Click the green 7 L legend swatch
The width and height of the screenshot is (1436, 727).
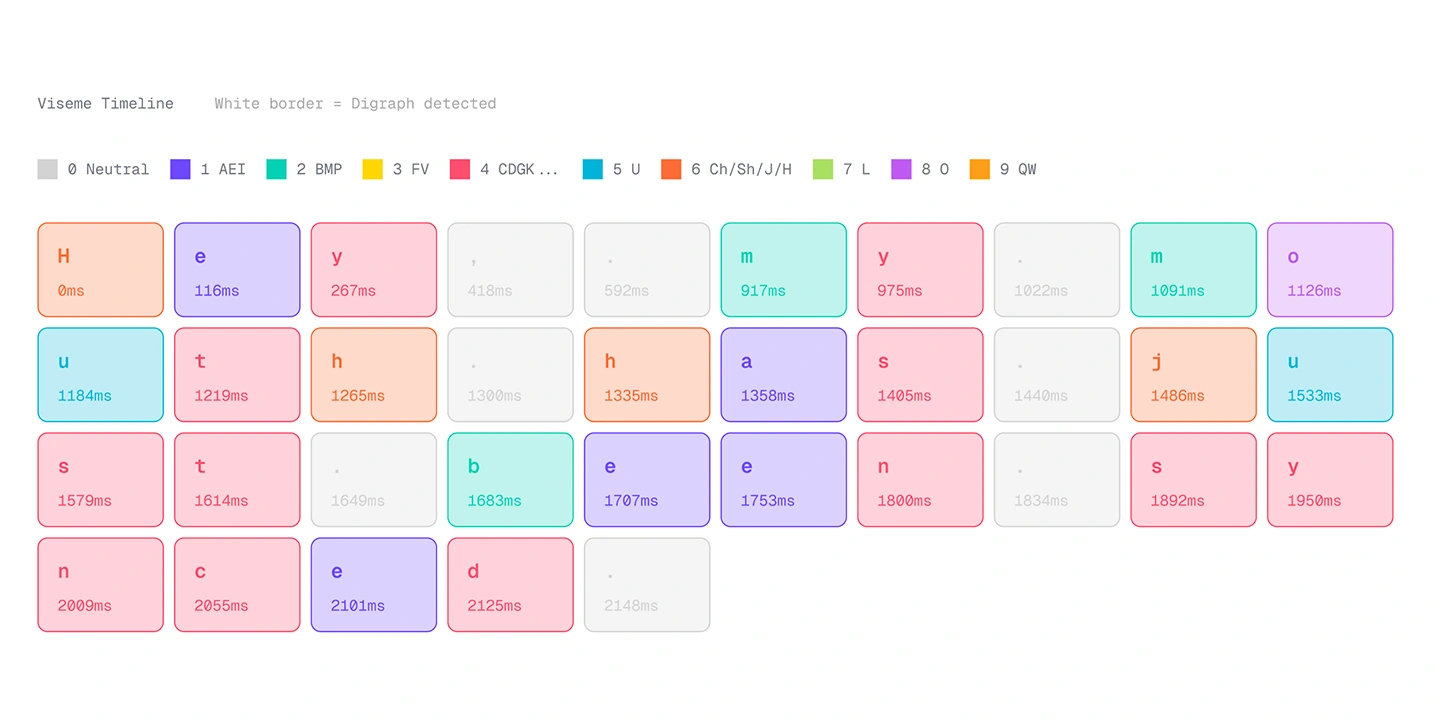pyautogui.click(x=823, y=169)
